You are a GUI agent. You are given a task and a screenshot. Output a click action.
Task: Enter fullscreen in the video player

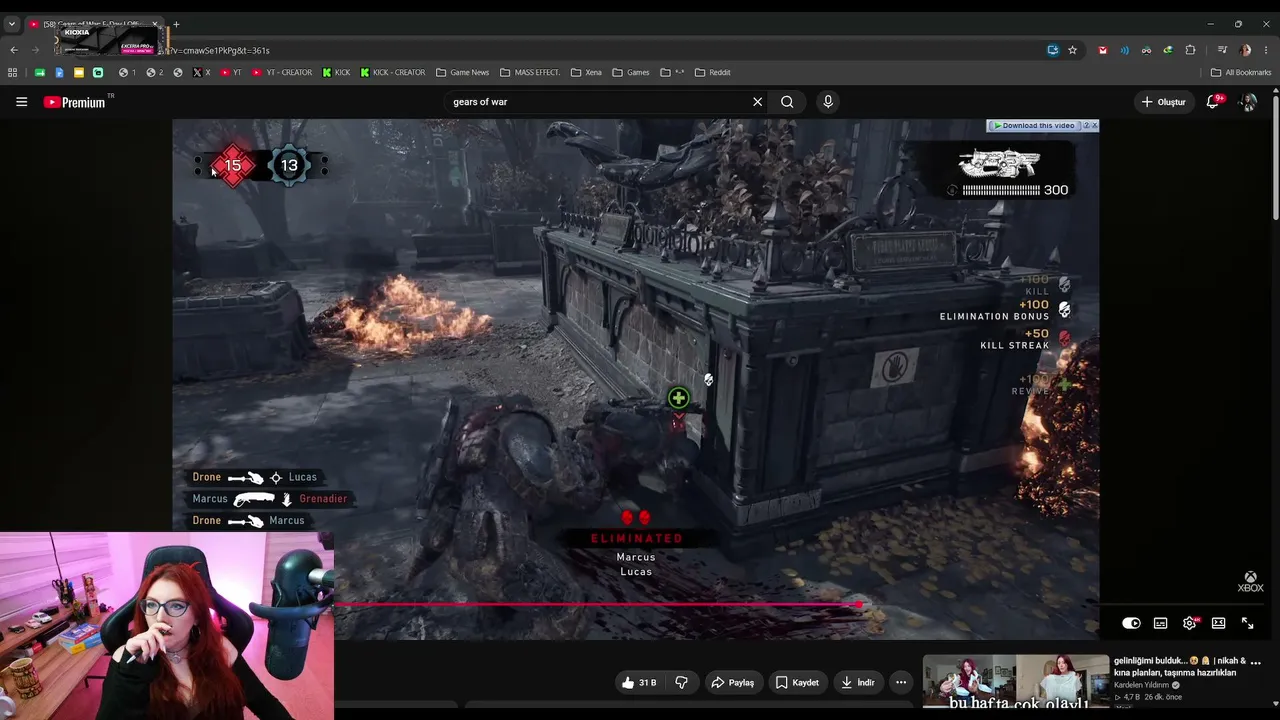pyautogui.click(x=1247, y=623)
